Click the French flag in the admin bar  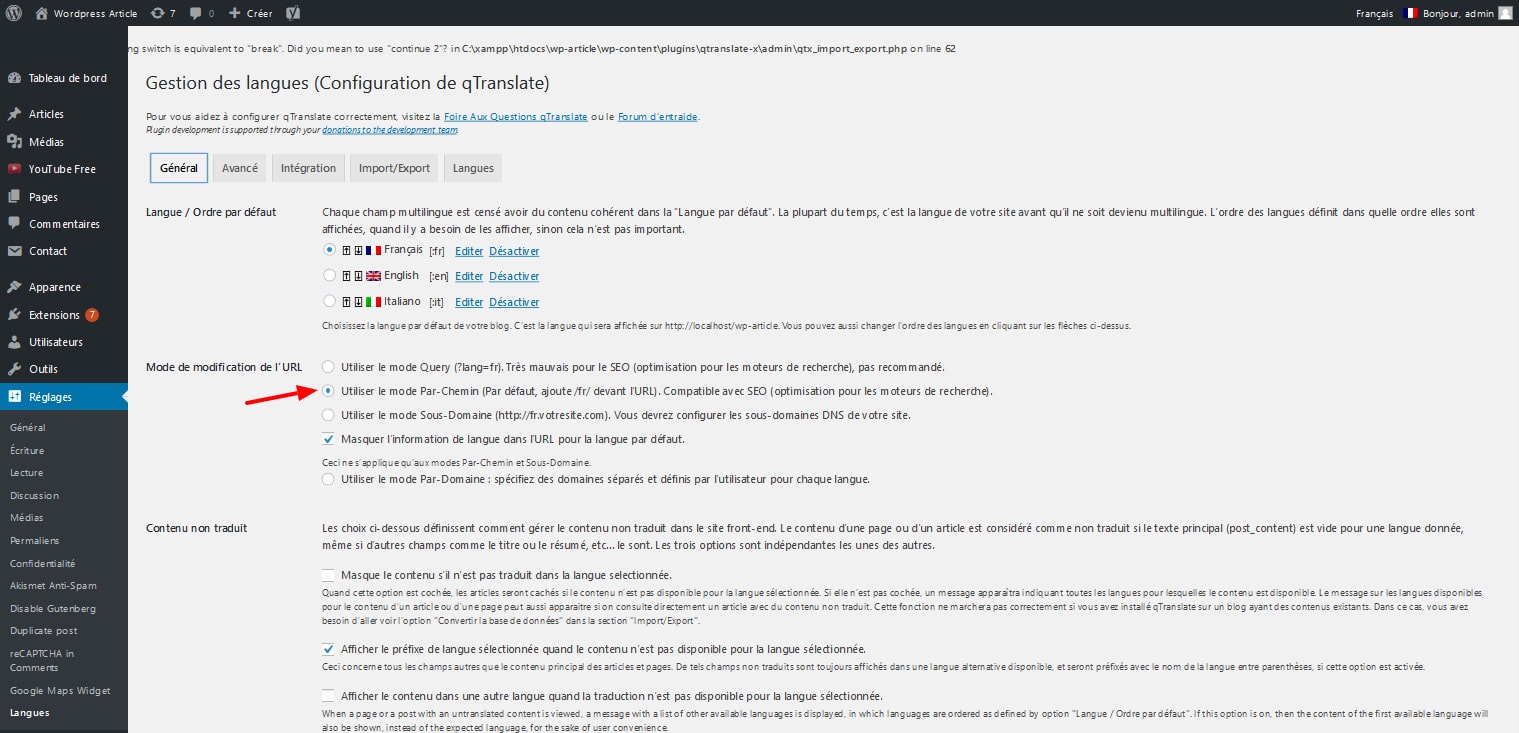click(x=1411, y=13)
